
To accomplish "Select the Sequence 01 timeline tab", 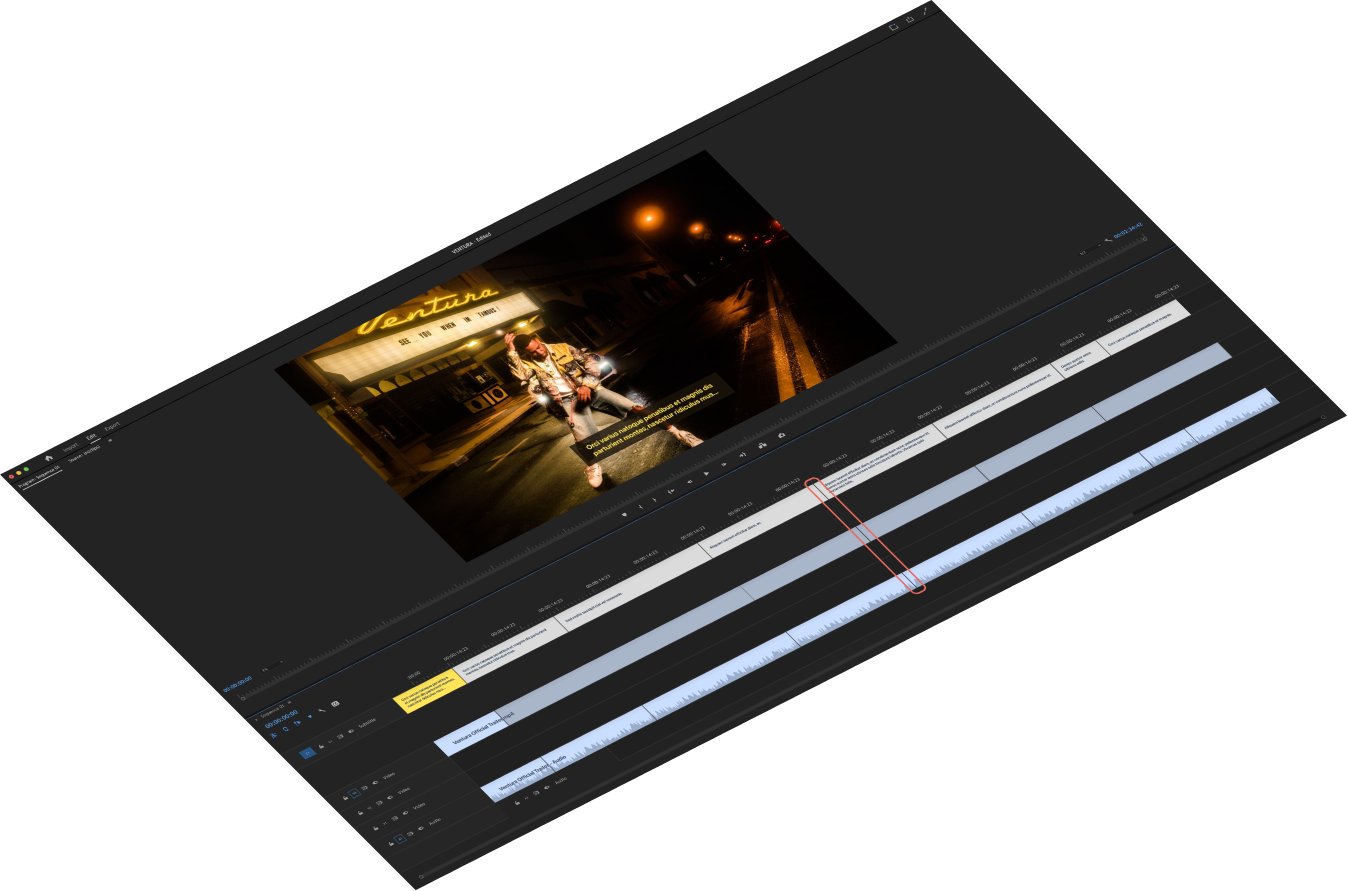I will point(273,711).
